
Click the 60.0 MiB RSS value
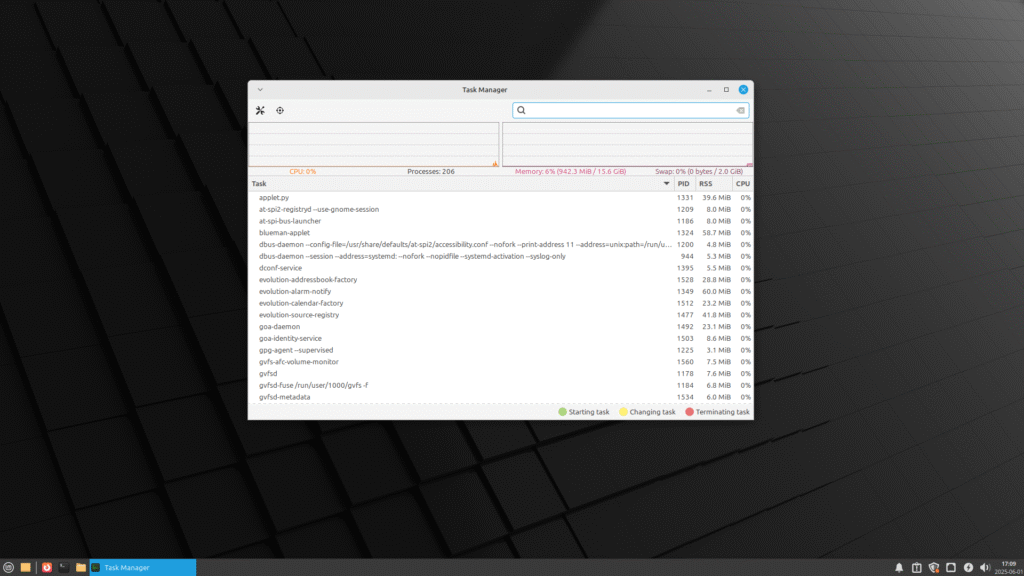pyautogui.click(x=716, y=291)
